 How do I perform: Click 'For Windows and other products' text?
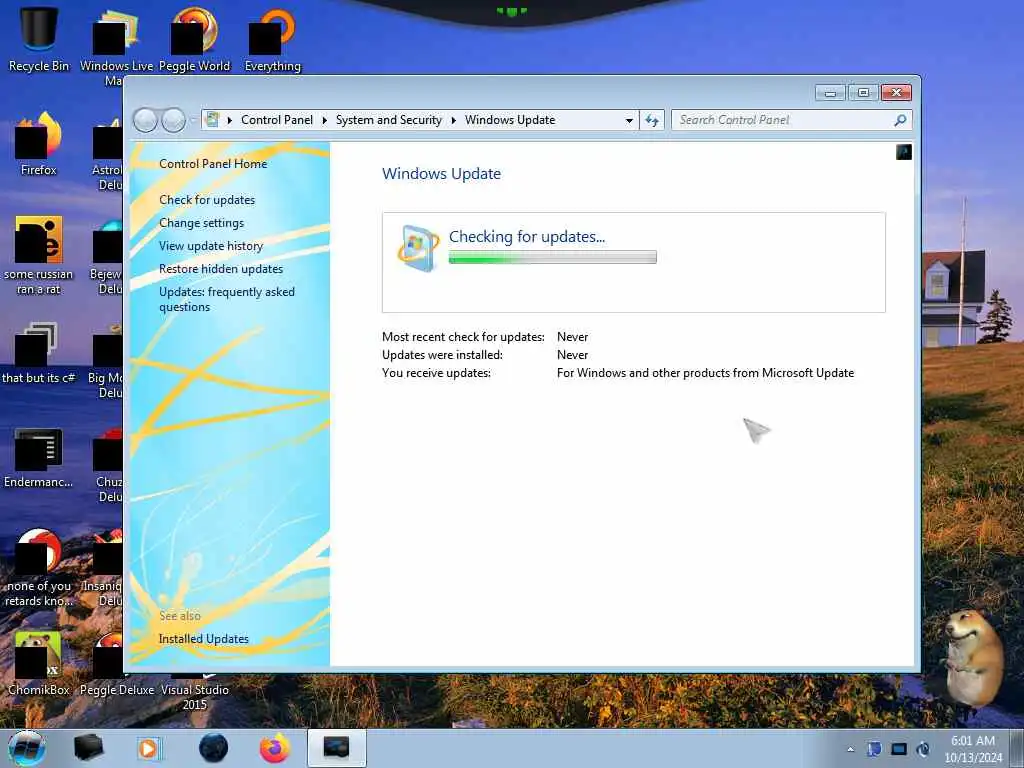pyautogui.click(x=705, y=373)
